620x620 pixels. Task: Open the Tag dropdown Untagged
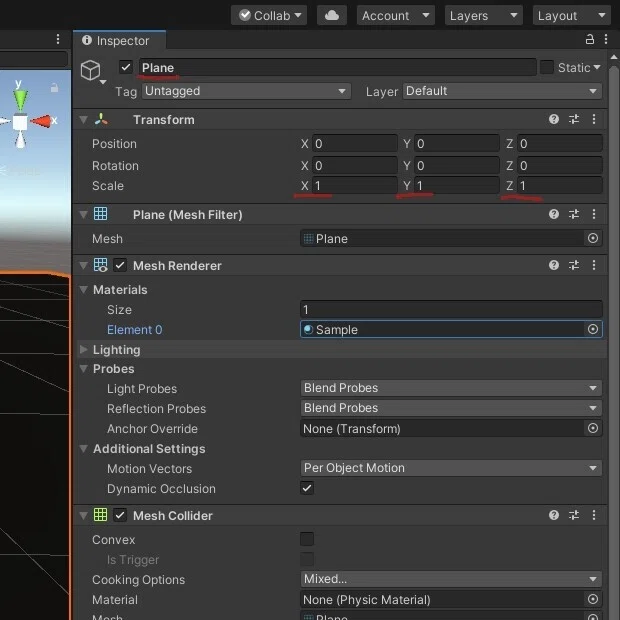point(246,91)
